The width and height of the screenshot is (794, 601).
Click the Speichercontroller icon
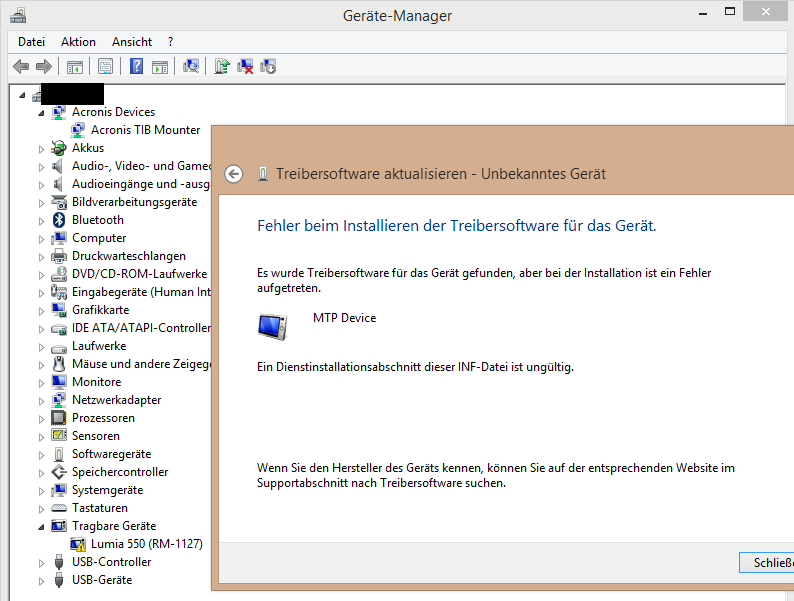point(59,472)
